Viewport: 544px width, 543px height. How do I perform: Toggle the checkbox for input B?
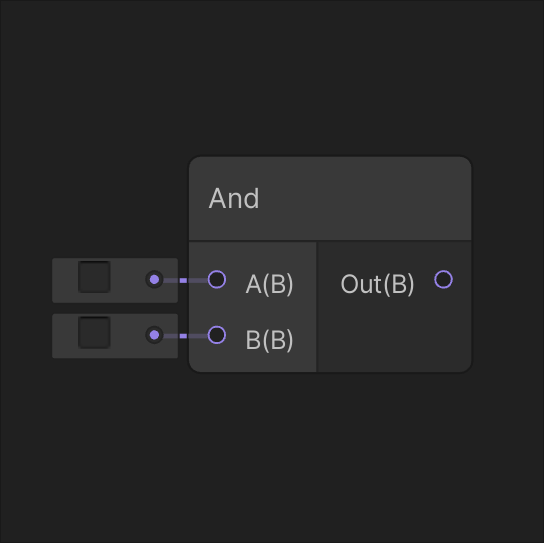point(94,332)
